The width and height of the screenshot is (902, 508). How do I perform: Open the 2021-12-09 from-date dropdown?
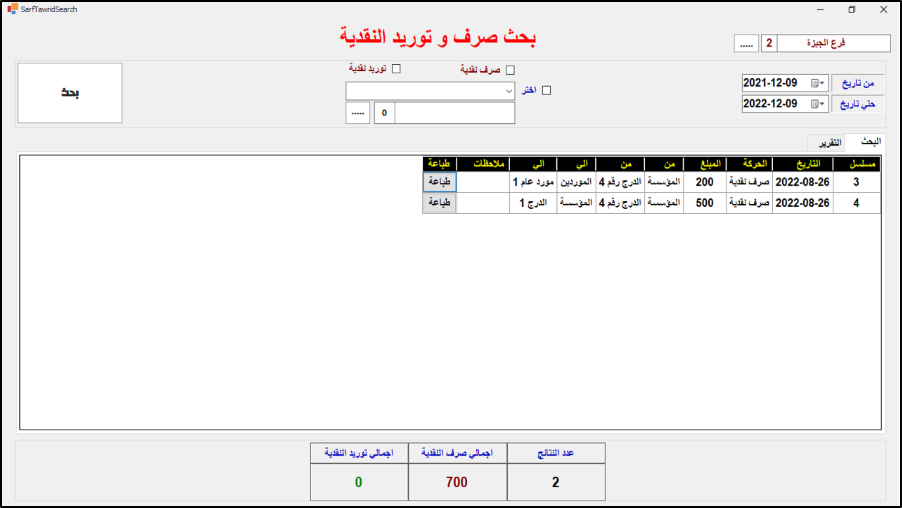point(823,83)
